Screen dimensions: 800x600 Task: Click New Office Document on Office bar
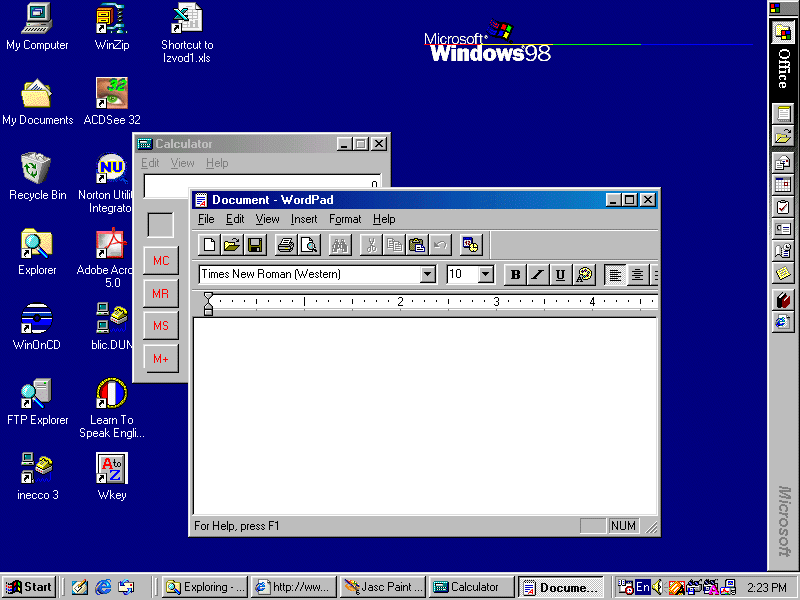[783, 113]
